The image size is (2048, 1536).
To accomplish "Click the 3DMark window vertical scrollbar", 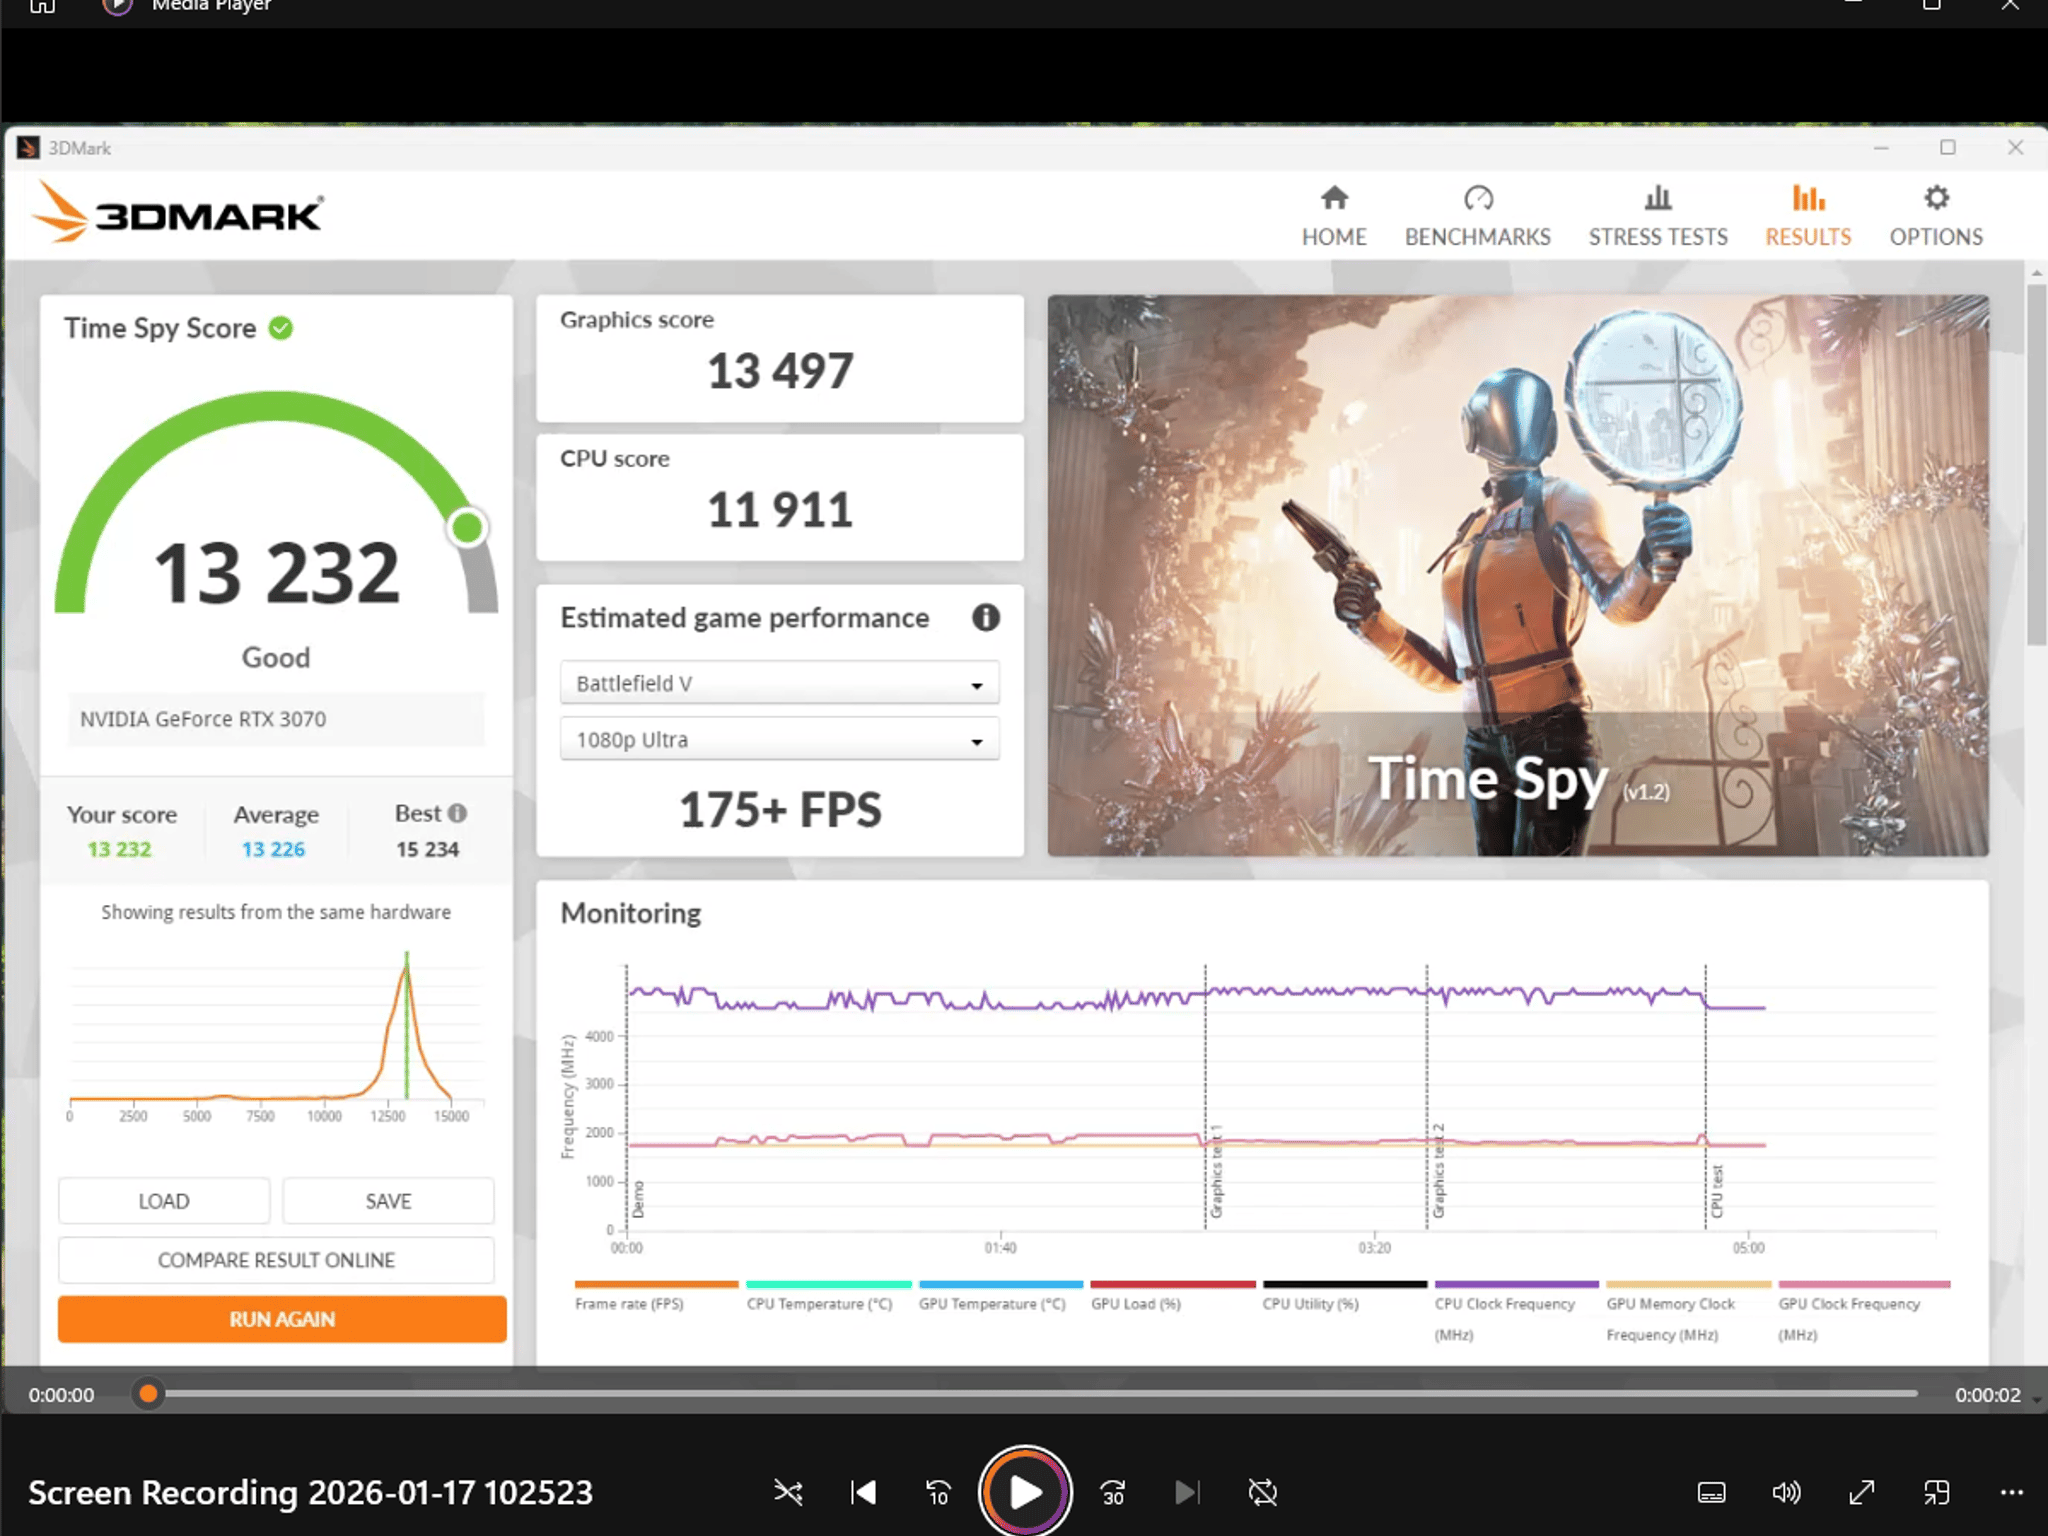I will 2036,465.
